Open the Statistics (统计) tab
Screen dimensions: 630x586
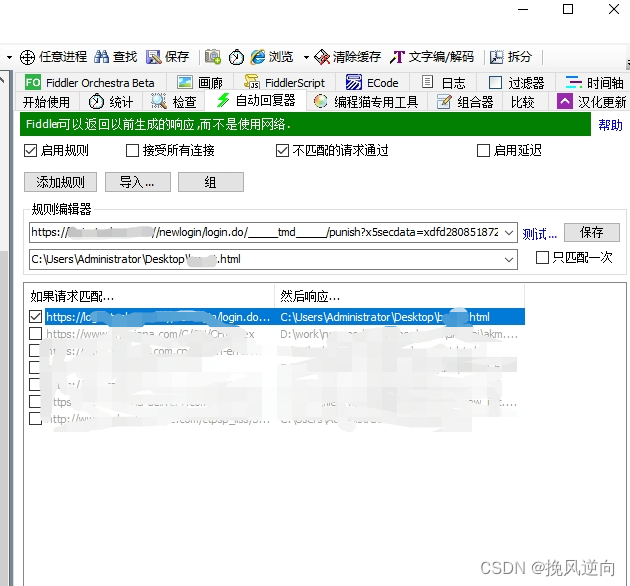coord(111,102)
